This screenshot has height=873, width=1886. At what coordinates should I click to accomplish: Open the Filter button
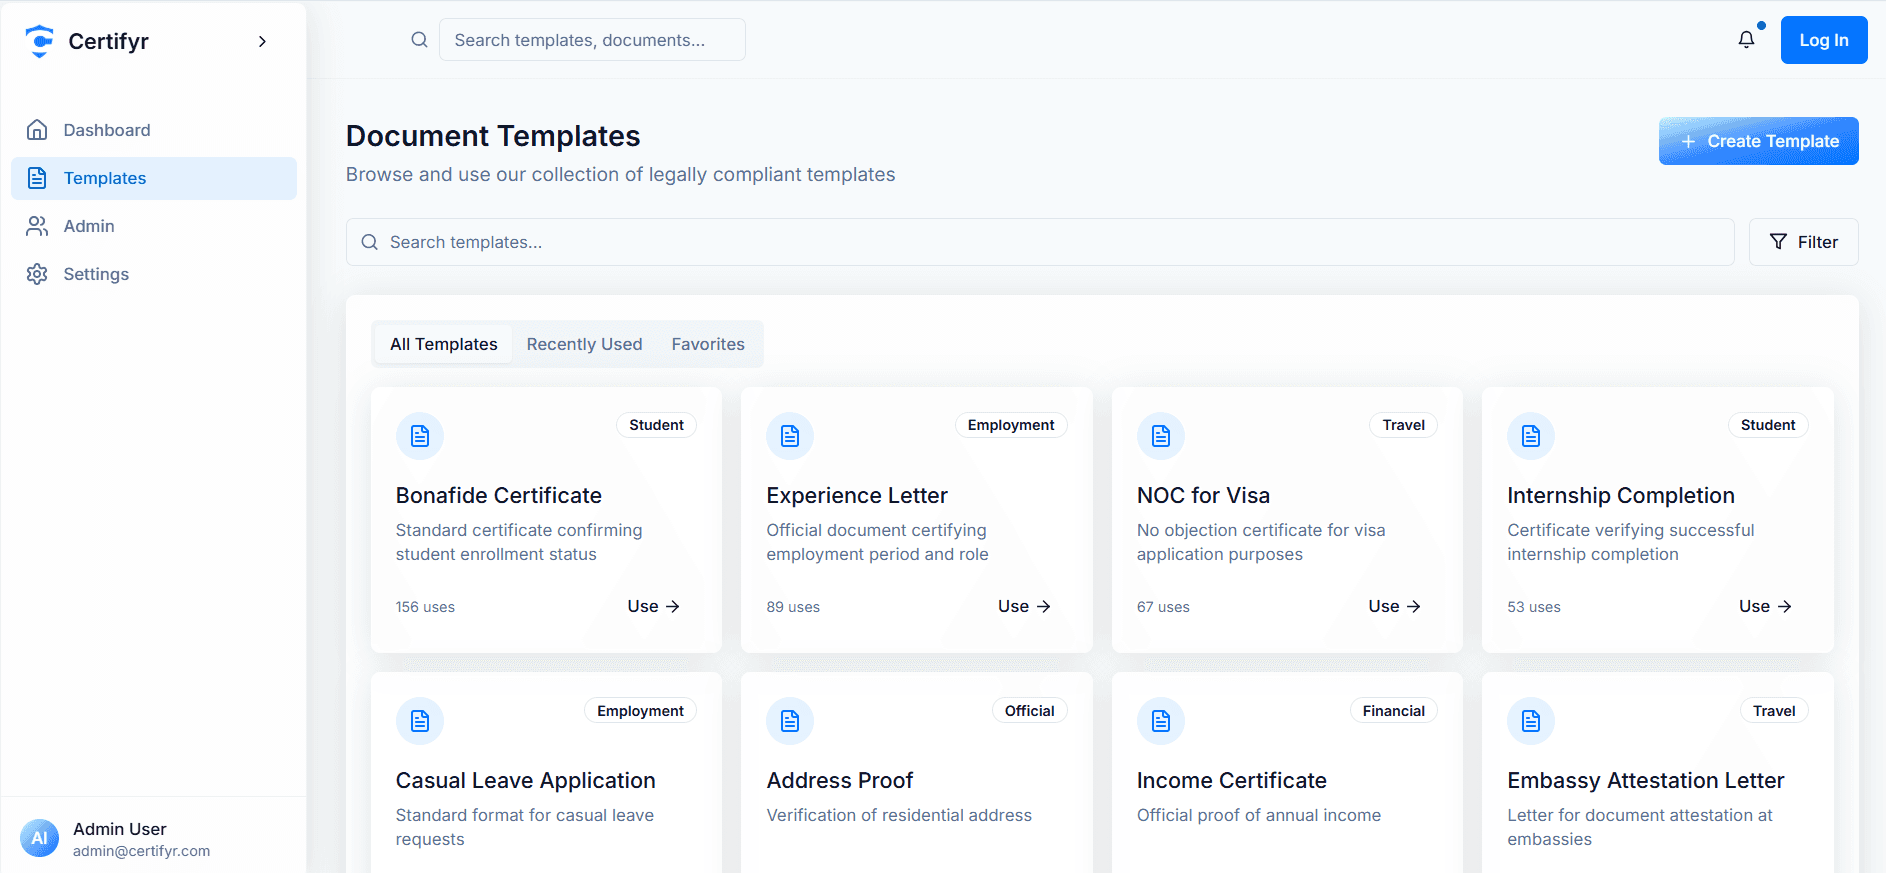coord(1803,242)
